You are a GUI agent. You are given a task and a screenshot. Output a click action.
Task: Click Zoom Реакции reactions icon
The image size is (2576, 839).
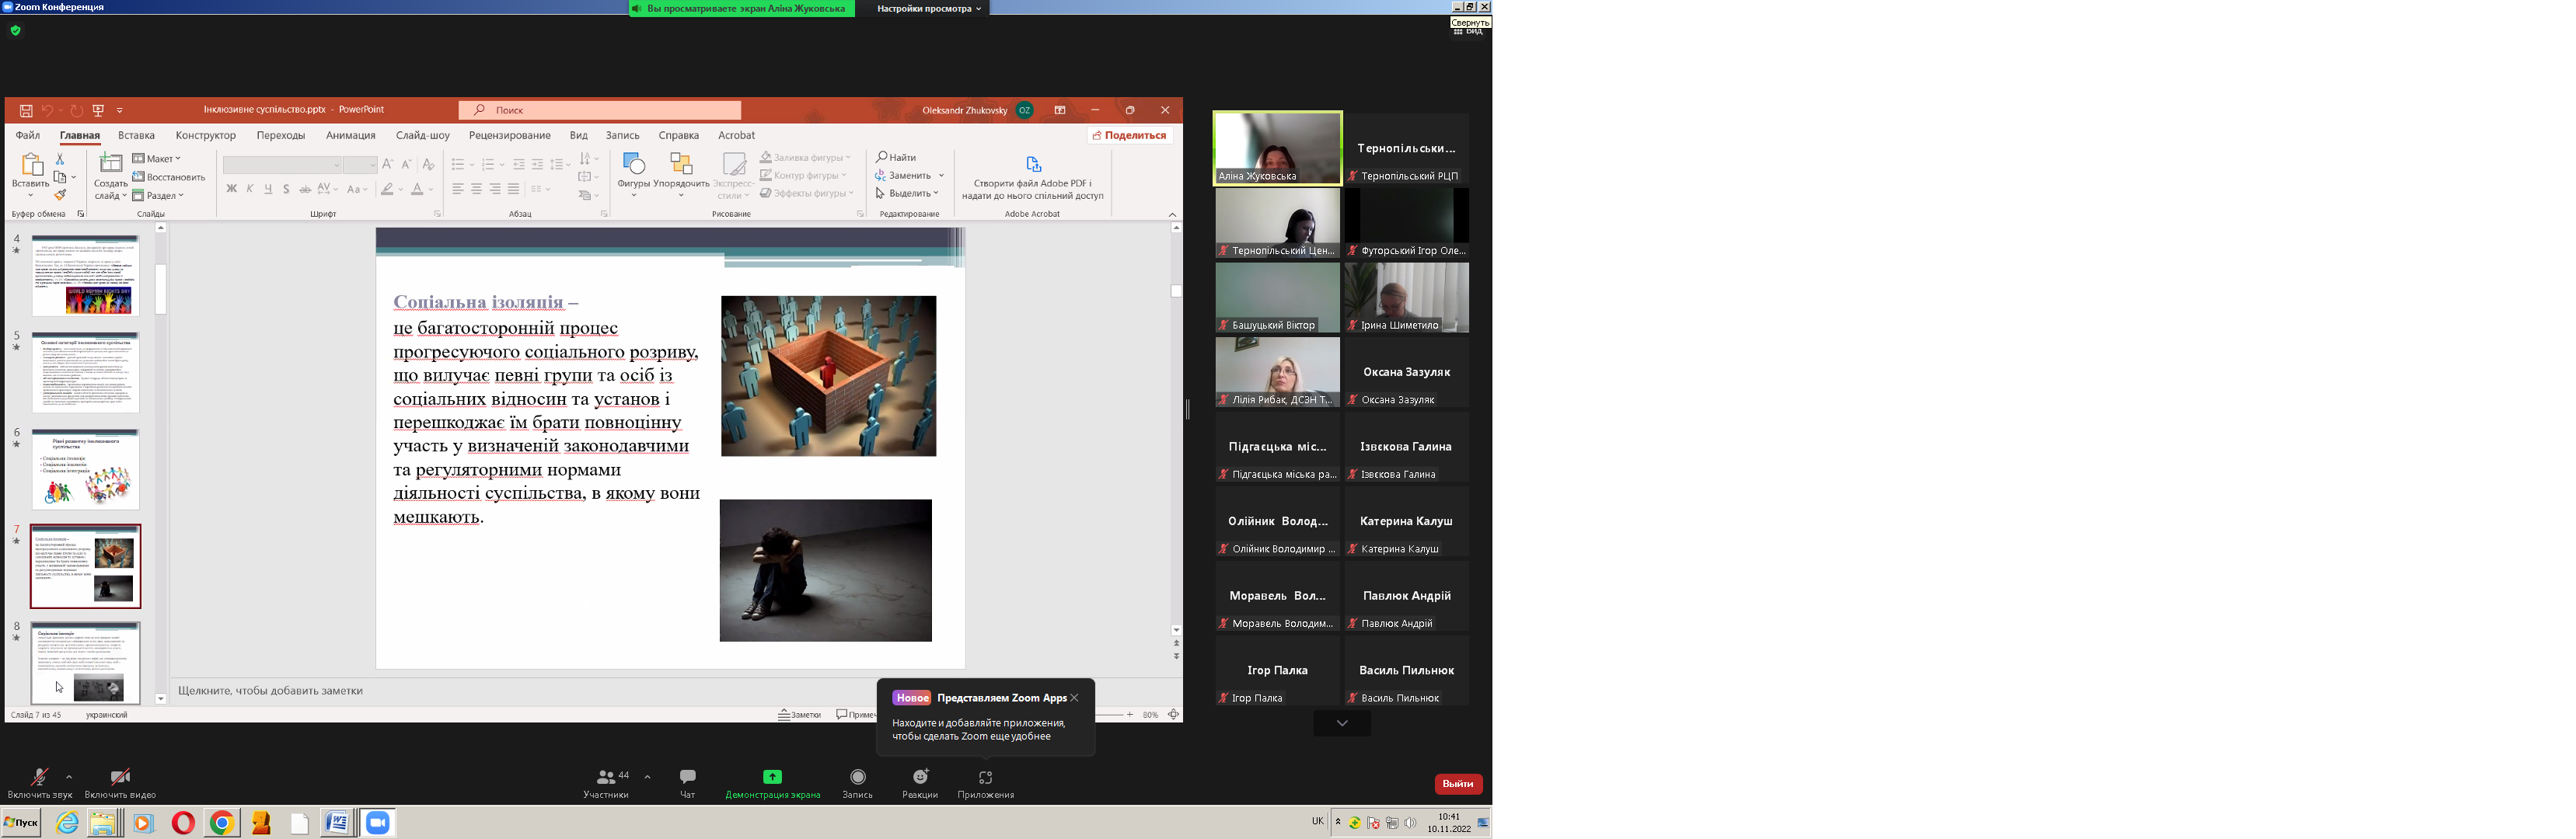pos(920,777)
